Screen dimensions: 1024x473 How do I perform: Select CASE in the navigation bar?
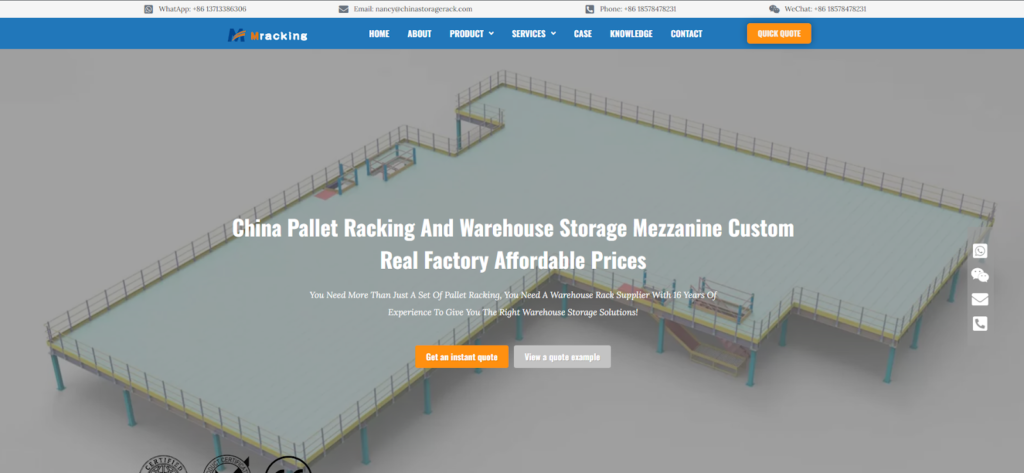[x=583, y=34]
